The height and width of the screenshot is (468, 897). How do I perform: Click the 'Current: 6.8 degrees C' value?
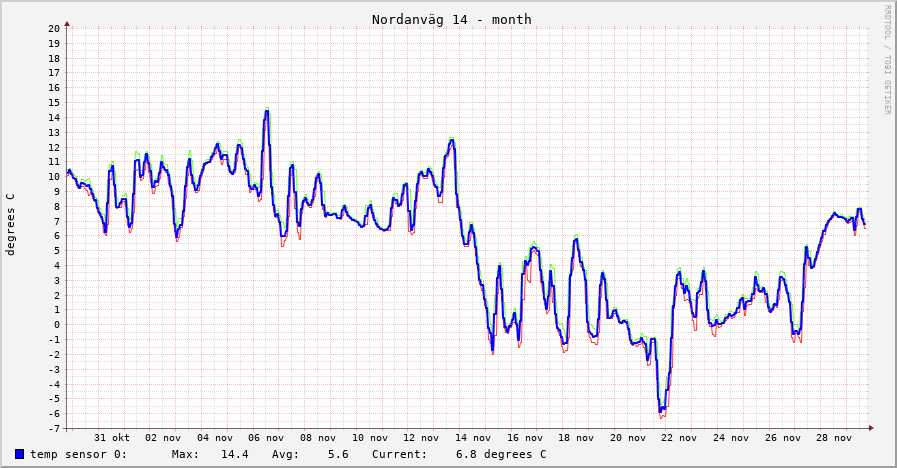458,455
